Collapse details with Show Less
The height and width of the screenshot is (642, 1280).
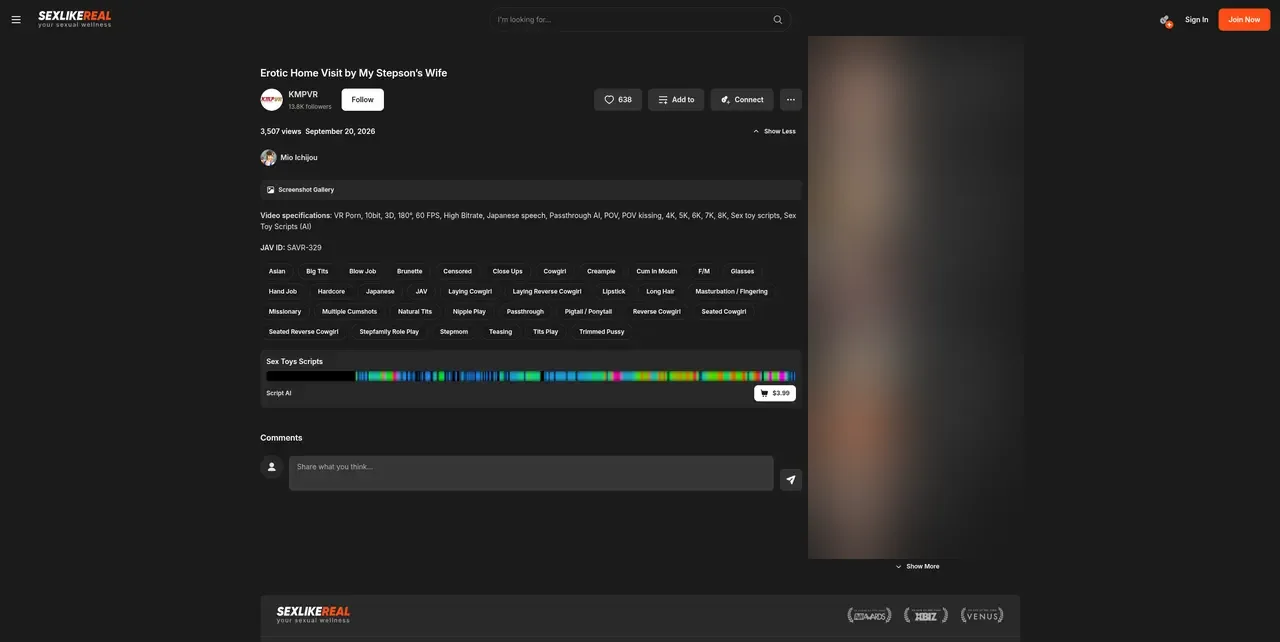[775, 131]
